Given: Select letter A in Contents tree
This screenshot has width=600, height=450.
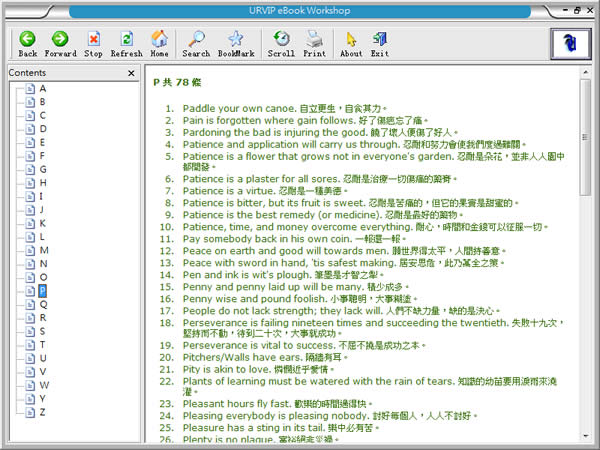Looking at the screenshot, I should click(x=43, y=88).
